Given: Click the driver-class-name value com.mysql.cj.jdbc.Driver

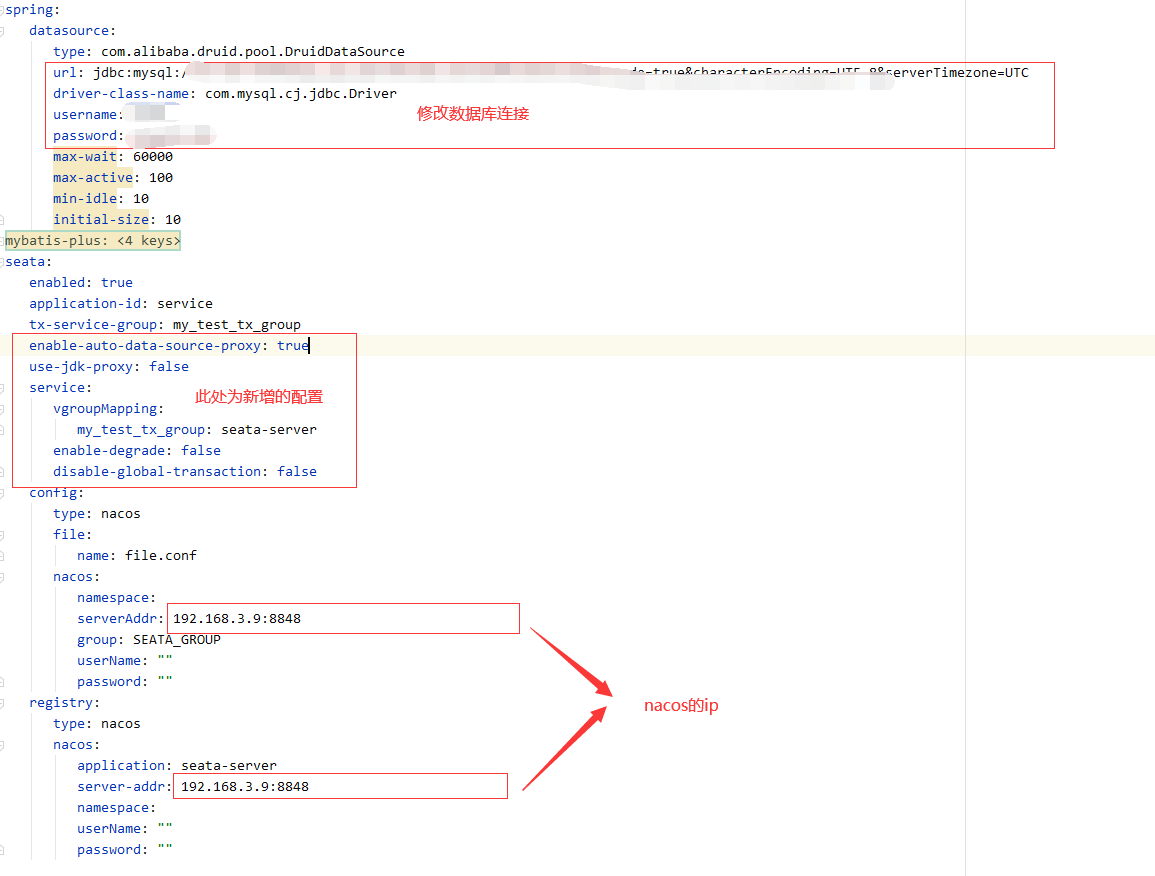Looking at the screenshot, I should pyautogui.click(x=300, y=94).
